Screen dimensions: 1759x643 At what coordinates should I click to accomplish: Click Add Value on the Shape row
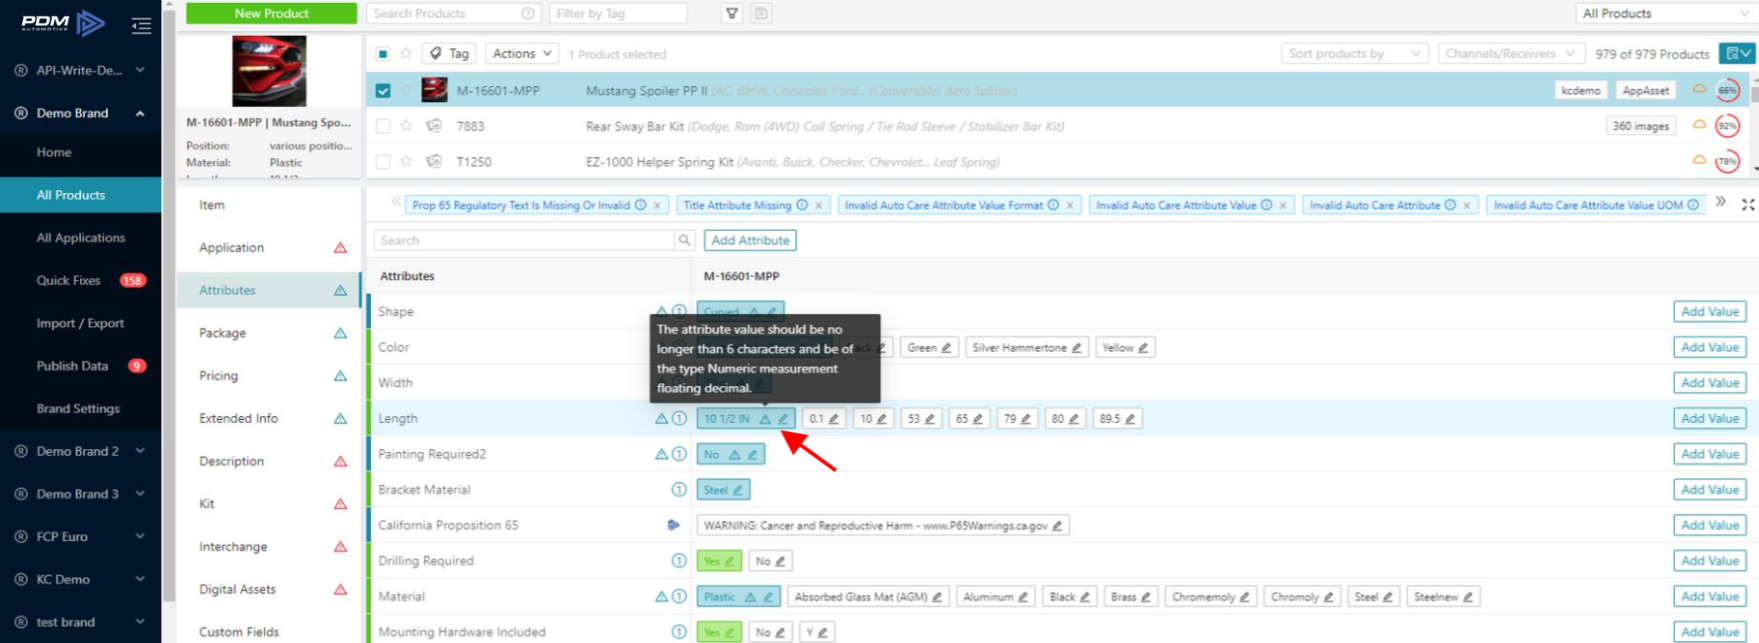[1710, 312]
